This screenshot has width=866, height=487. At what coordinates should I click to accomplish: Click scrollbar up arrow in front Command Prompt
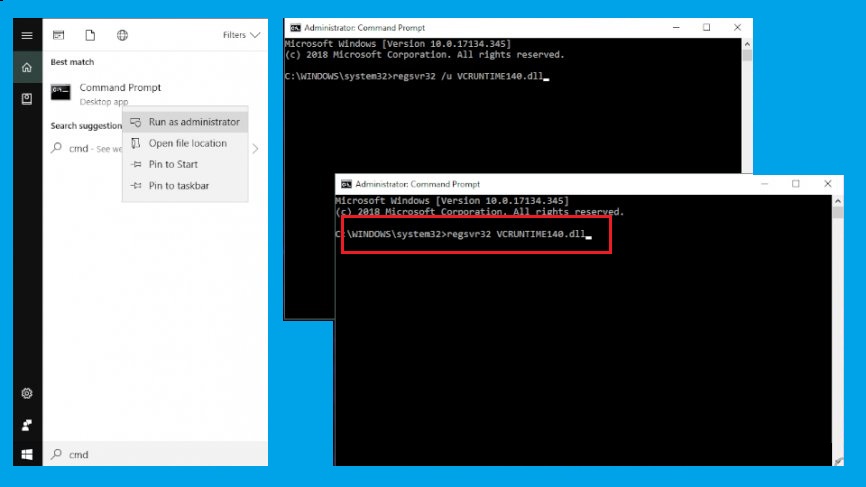[x=838, y=201]
